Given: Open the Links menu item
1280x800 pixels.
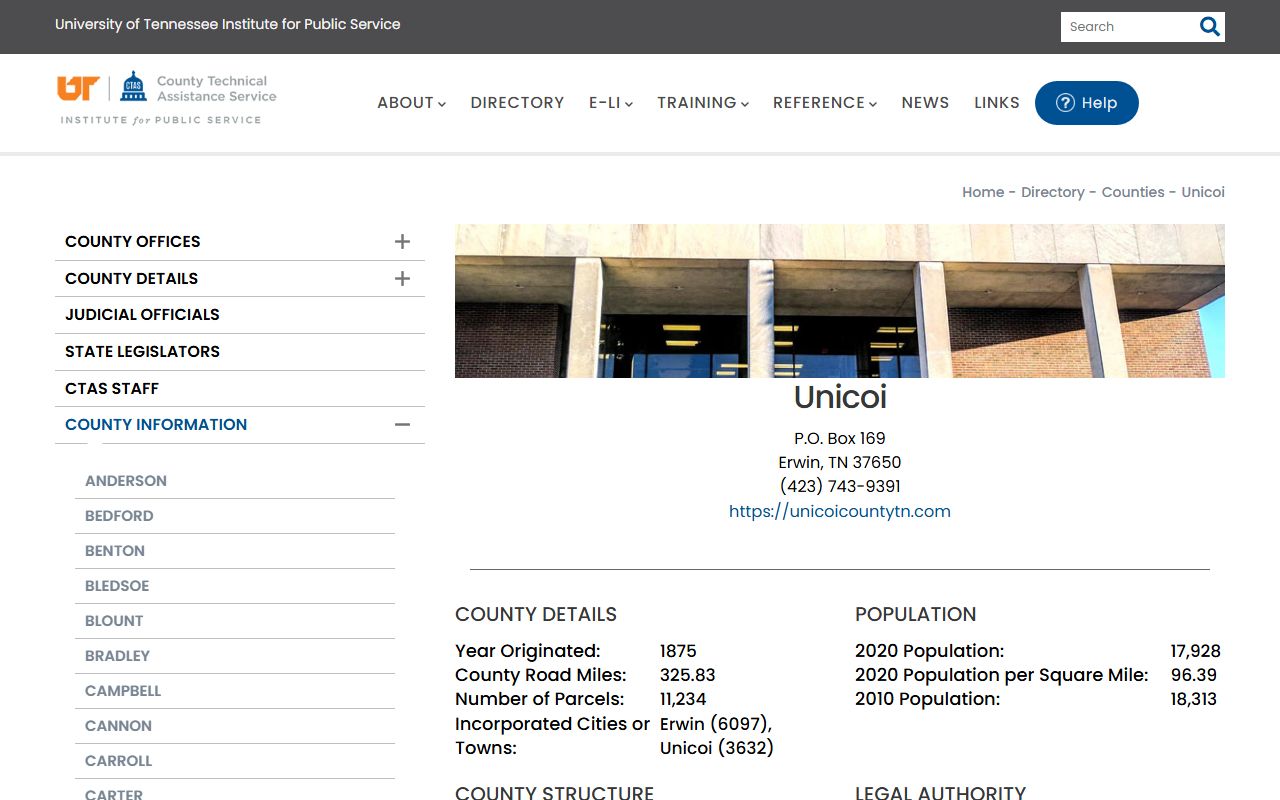Looking at the screenshot, I should [x=997, y=103].
